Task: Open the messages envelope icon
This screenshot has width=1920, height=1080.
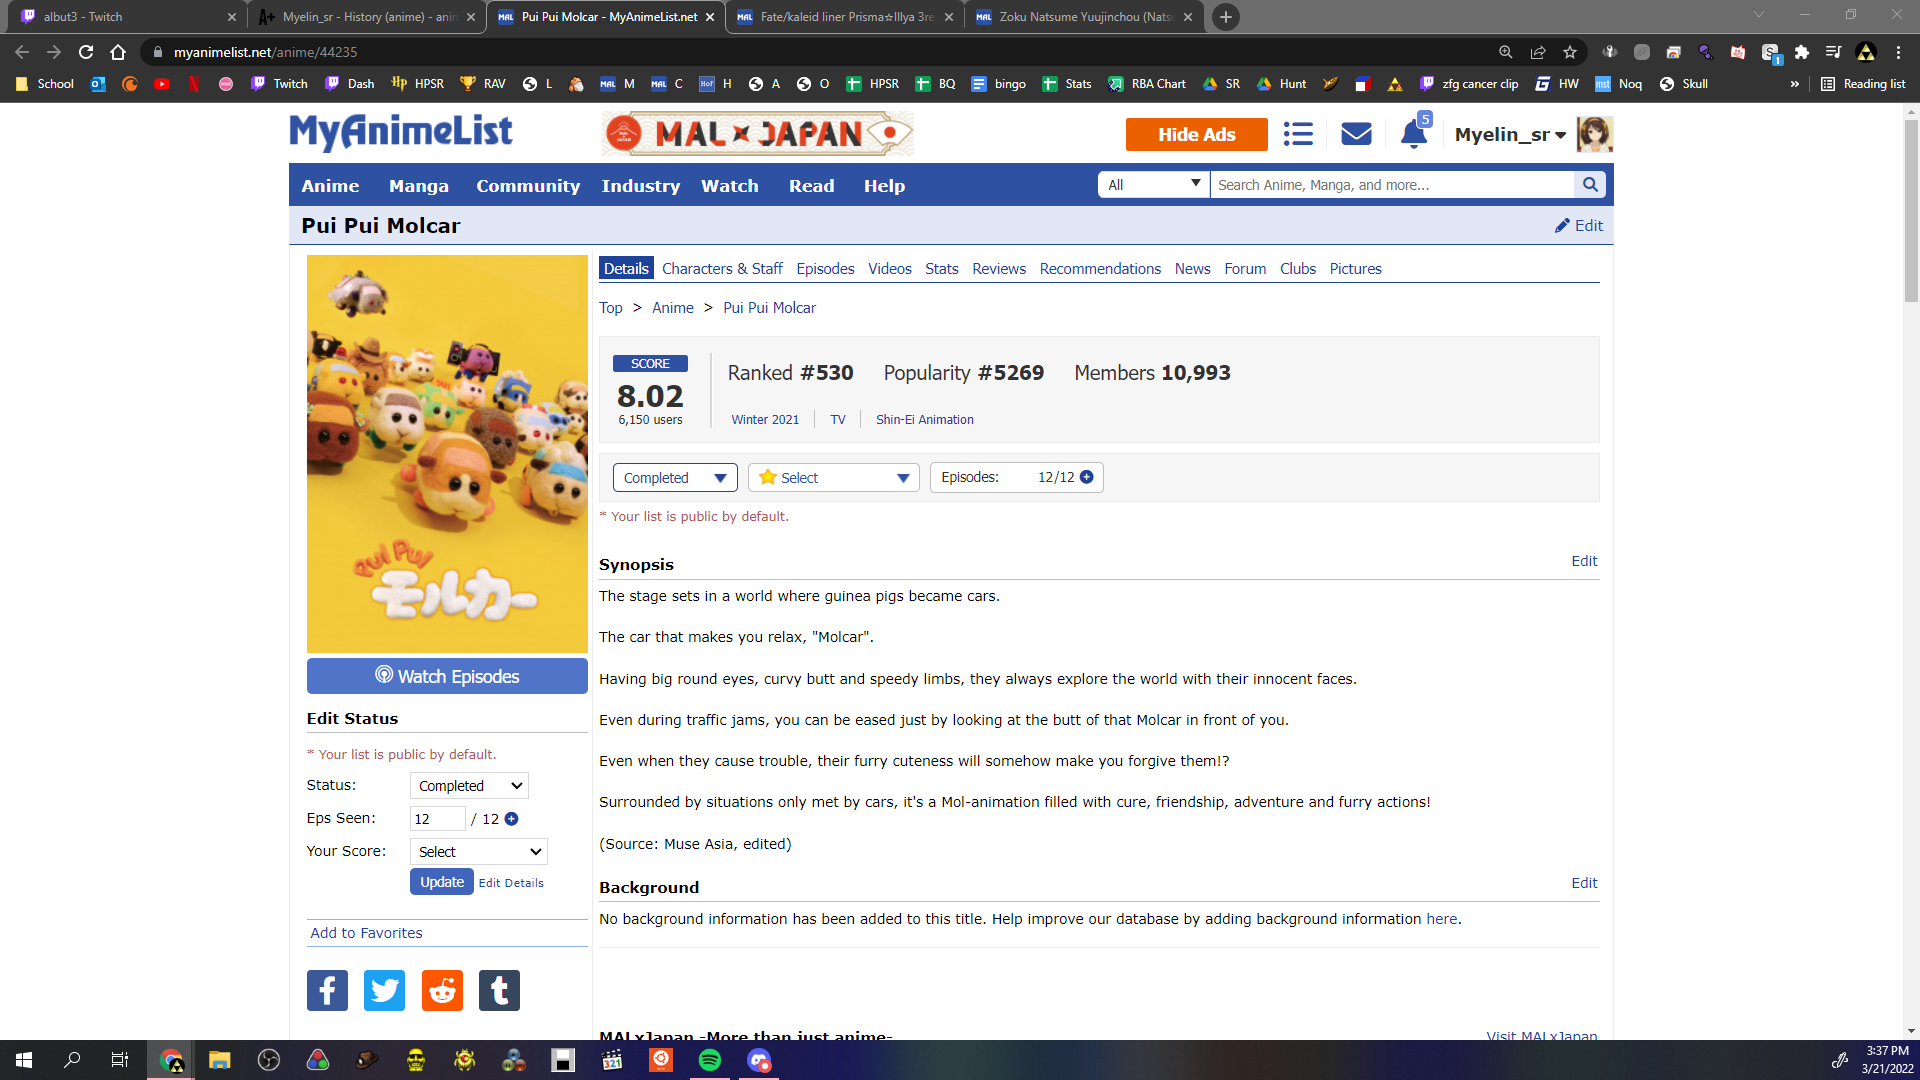Action: (1356, 134)
